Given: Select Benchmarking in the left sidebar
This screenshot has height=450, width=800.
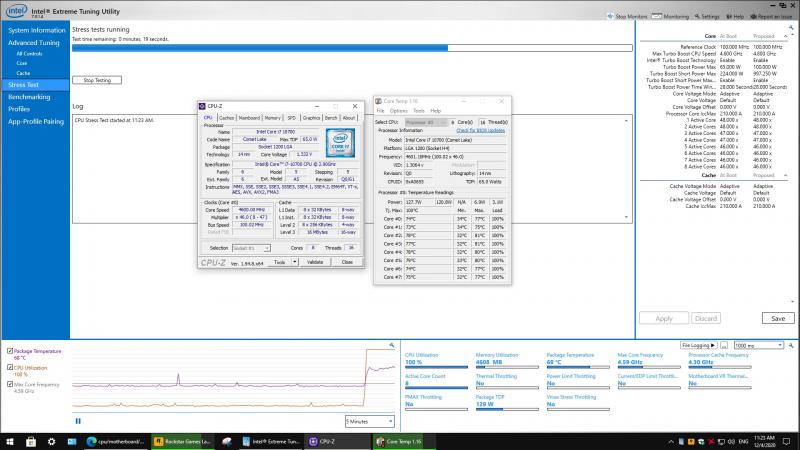Looking at the screenshot, I should click(30, 97).
